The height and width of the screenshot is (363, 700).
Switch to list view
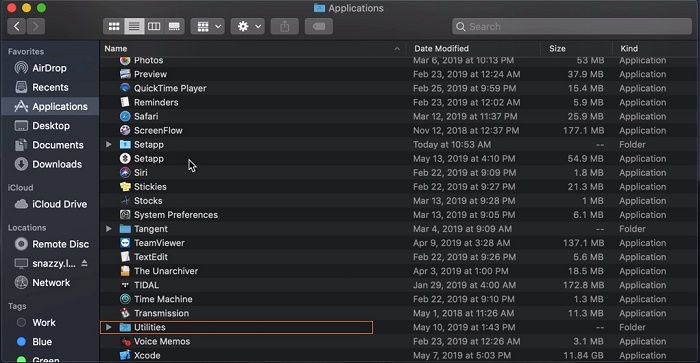134,26
